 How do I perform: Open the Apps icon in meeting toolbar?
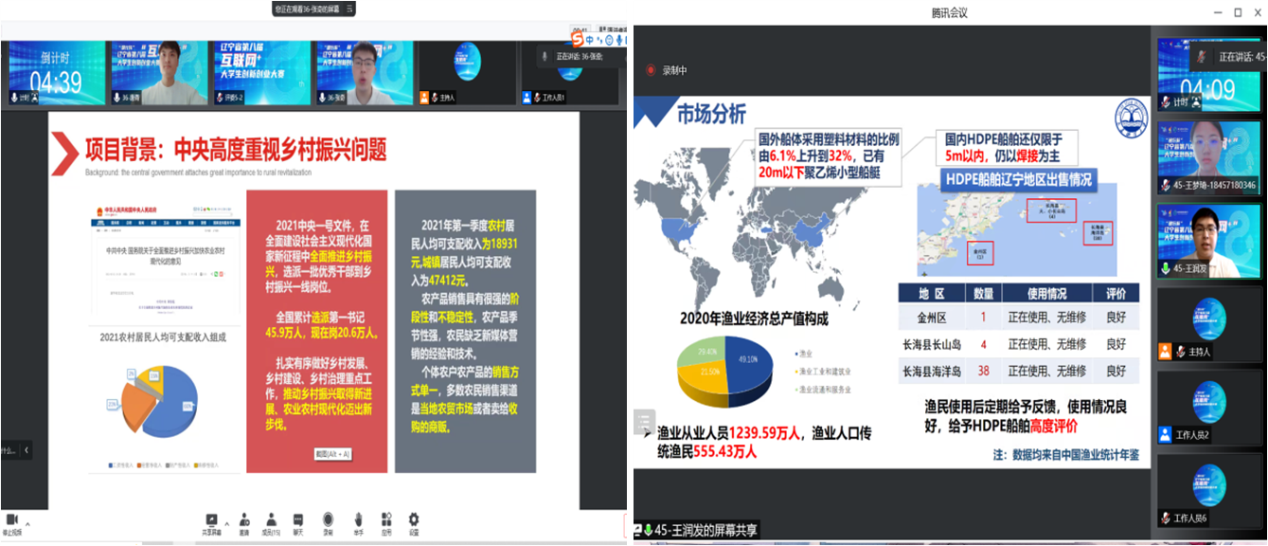pos(387,520)
